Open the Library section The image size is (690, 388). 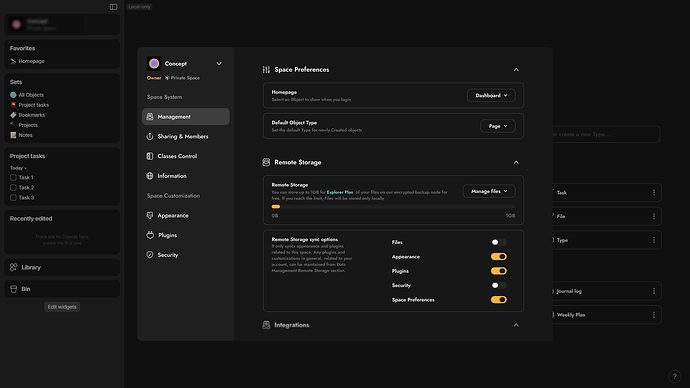(62, 267)
